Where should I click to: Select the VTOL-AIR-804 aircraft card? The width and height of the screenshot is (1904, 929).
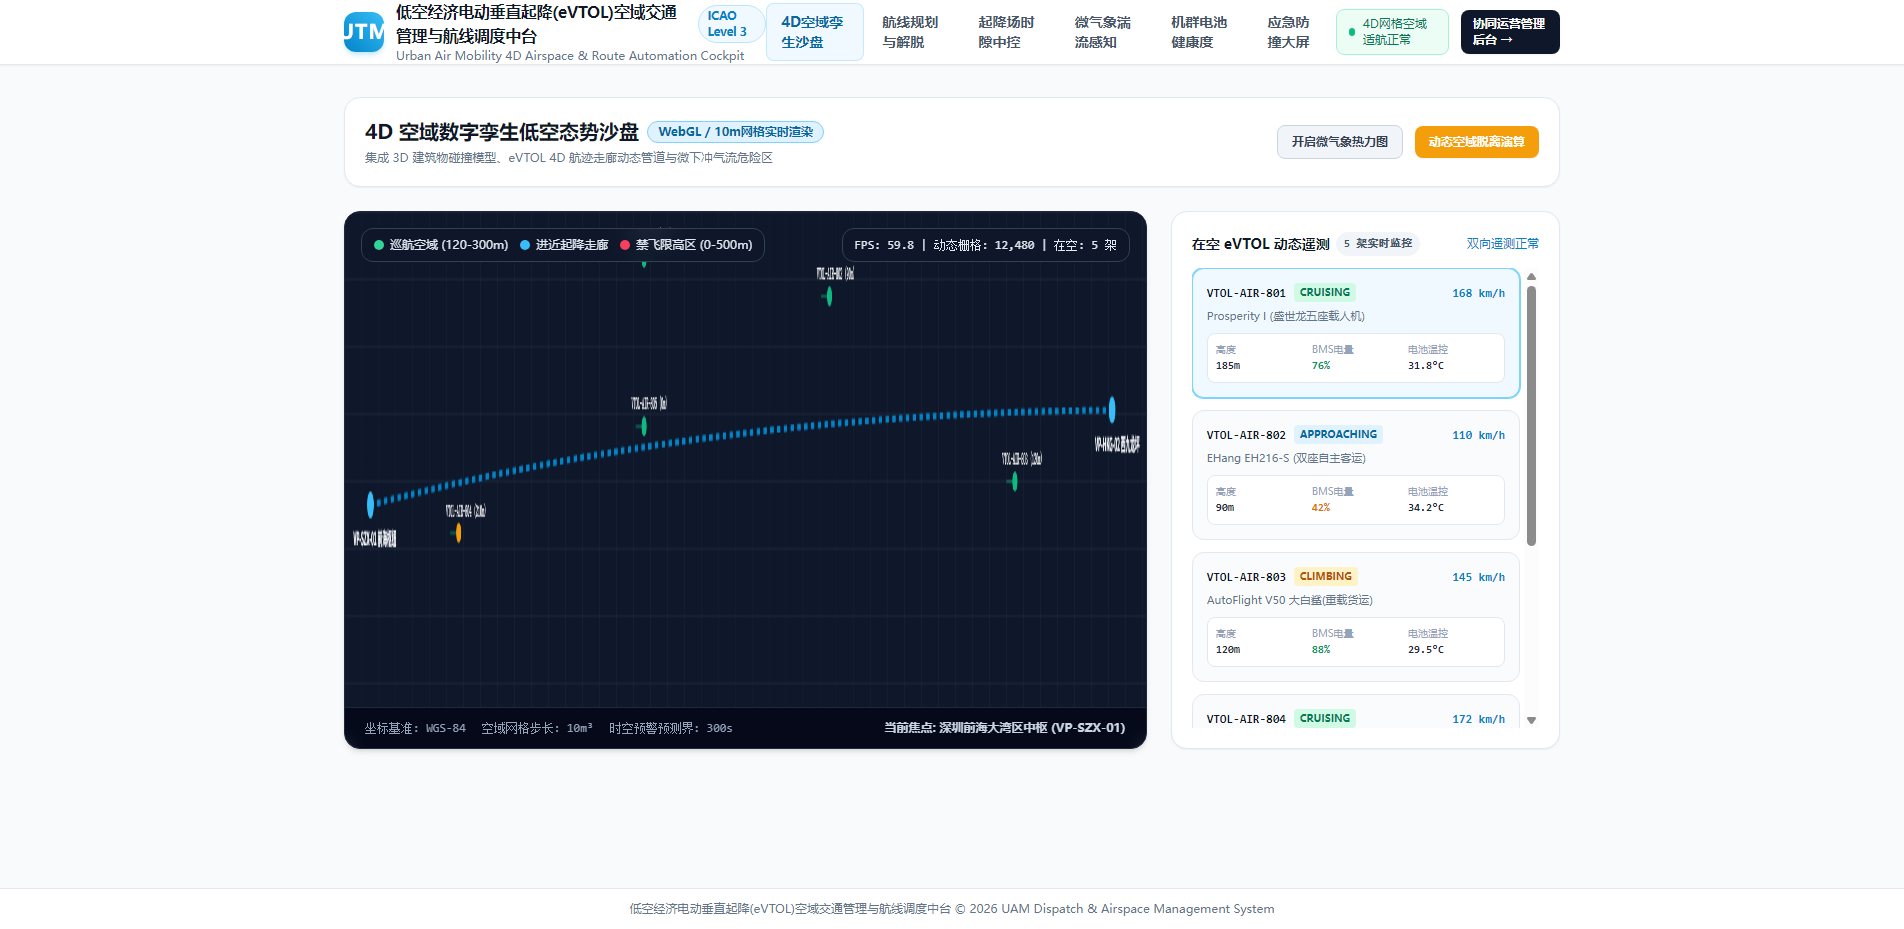point(1356,711)
